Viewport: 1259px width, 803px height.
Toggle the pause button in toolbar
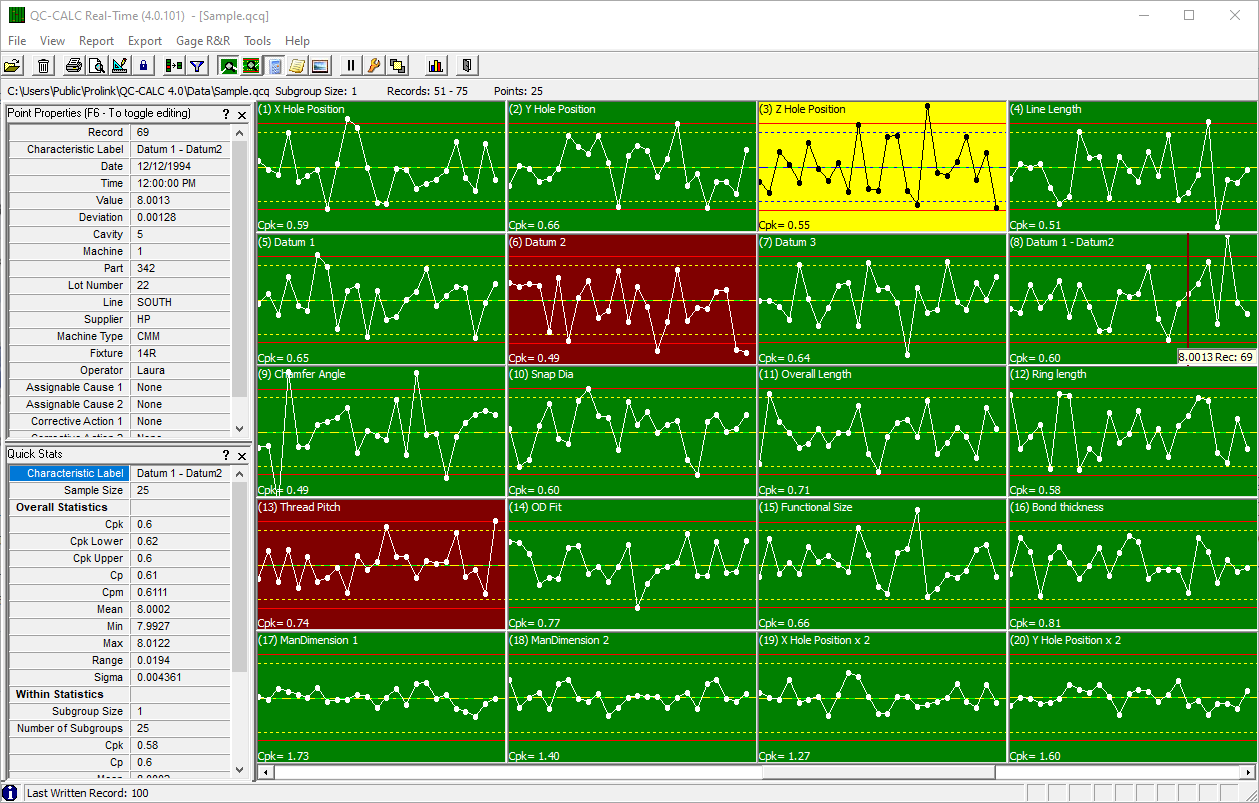(350, 66)
